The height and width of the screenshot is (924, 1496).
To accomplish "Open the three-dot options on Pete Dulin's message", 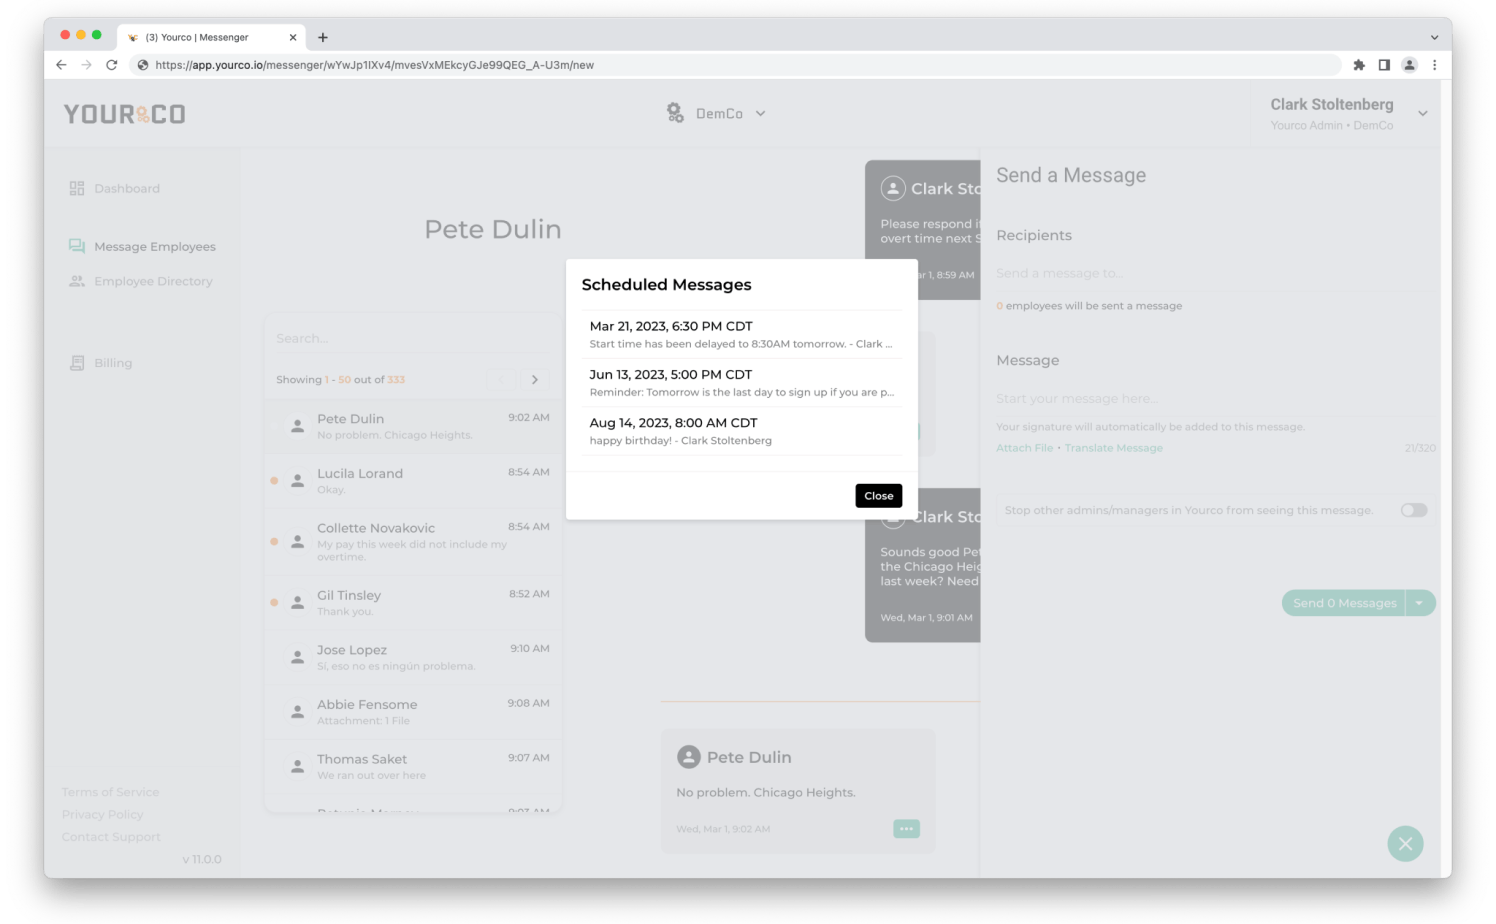I will click(906, 829).
